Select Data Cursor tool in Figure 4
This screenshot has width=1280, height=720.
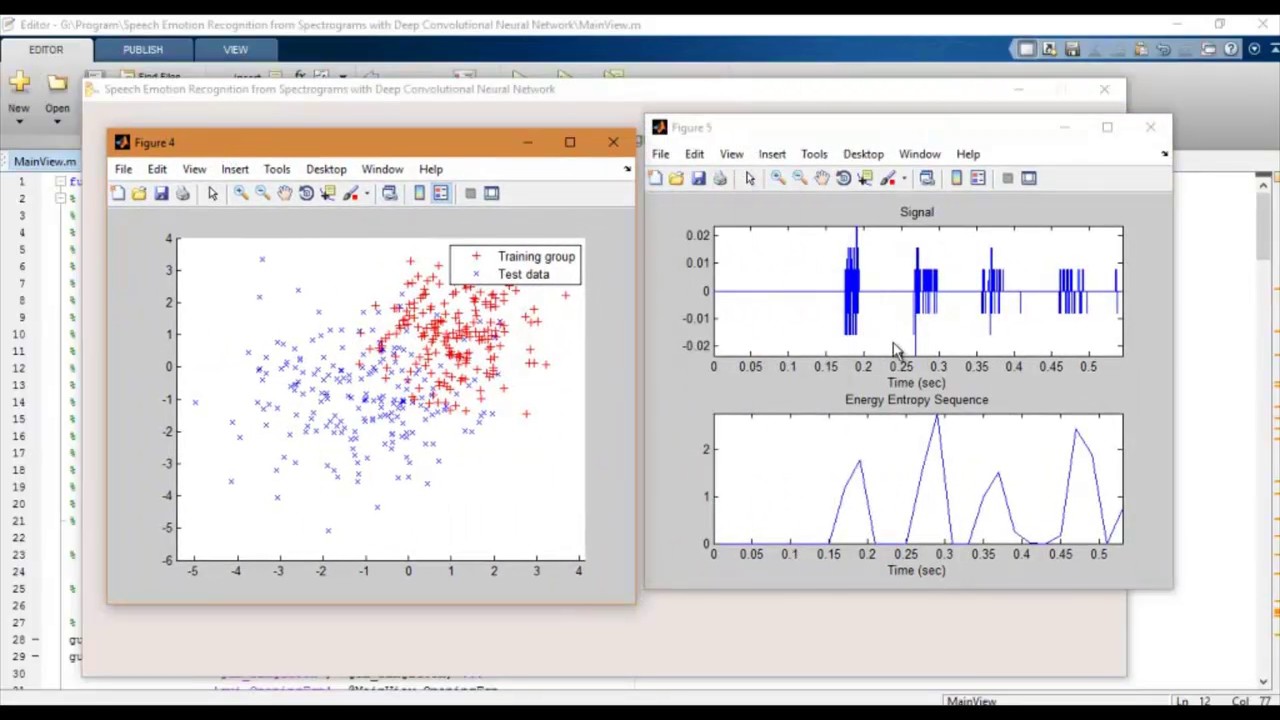[328, 193]
